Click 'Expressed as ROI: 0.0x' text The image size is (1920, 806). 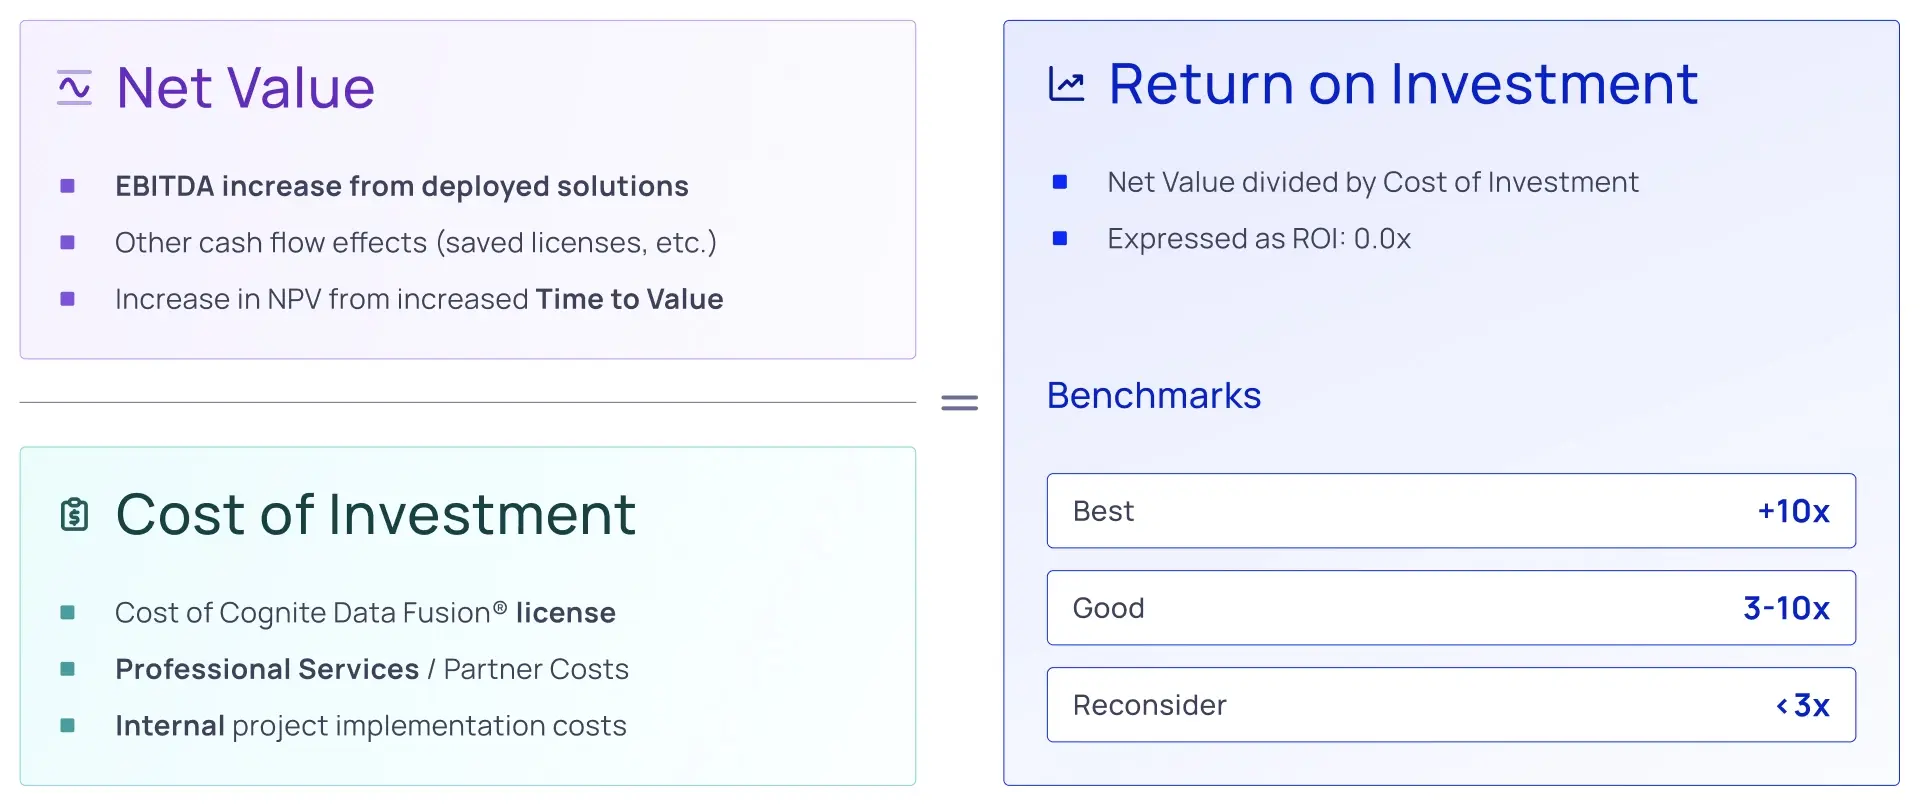[1259, 239]
